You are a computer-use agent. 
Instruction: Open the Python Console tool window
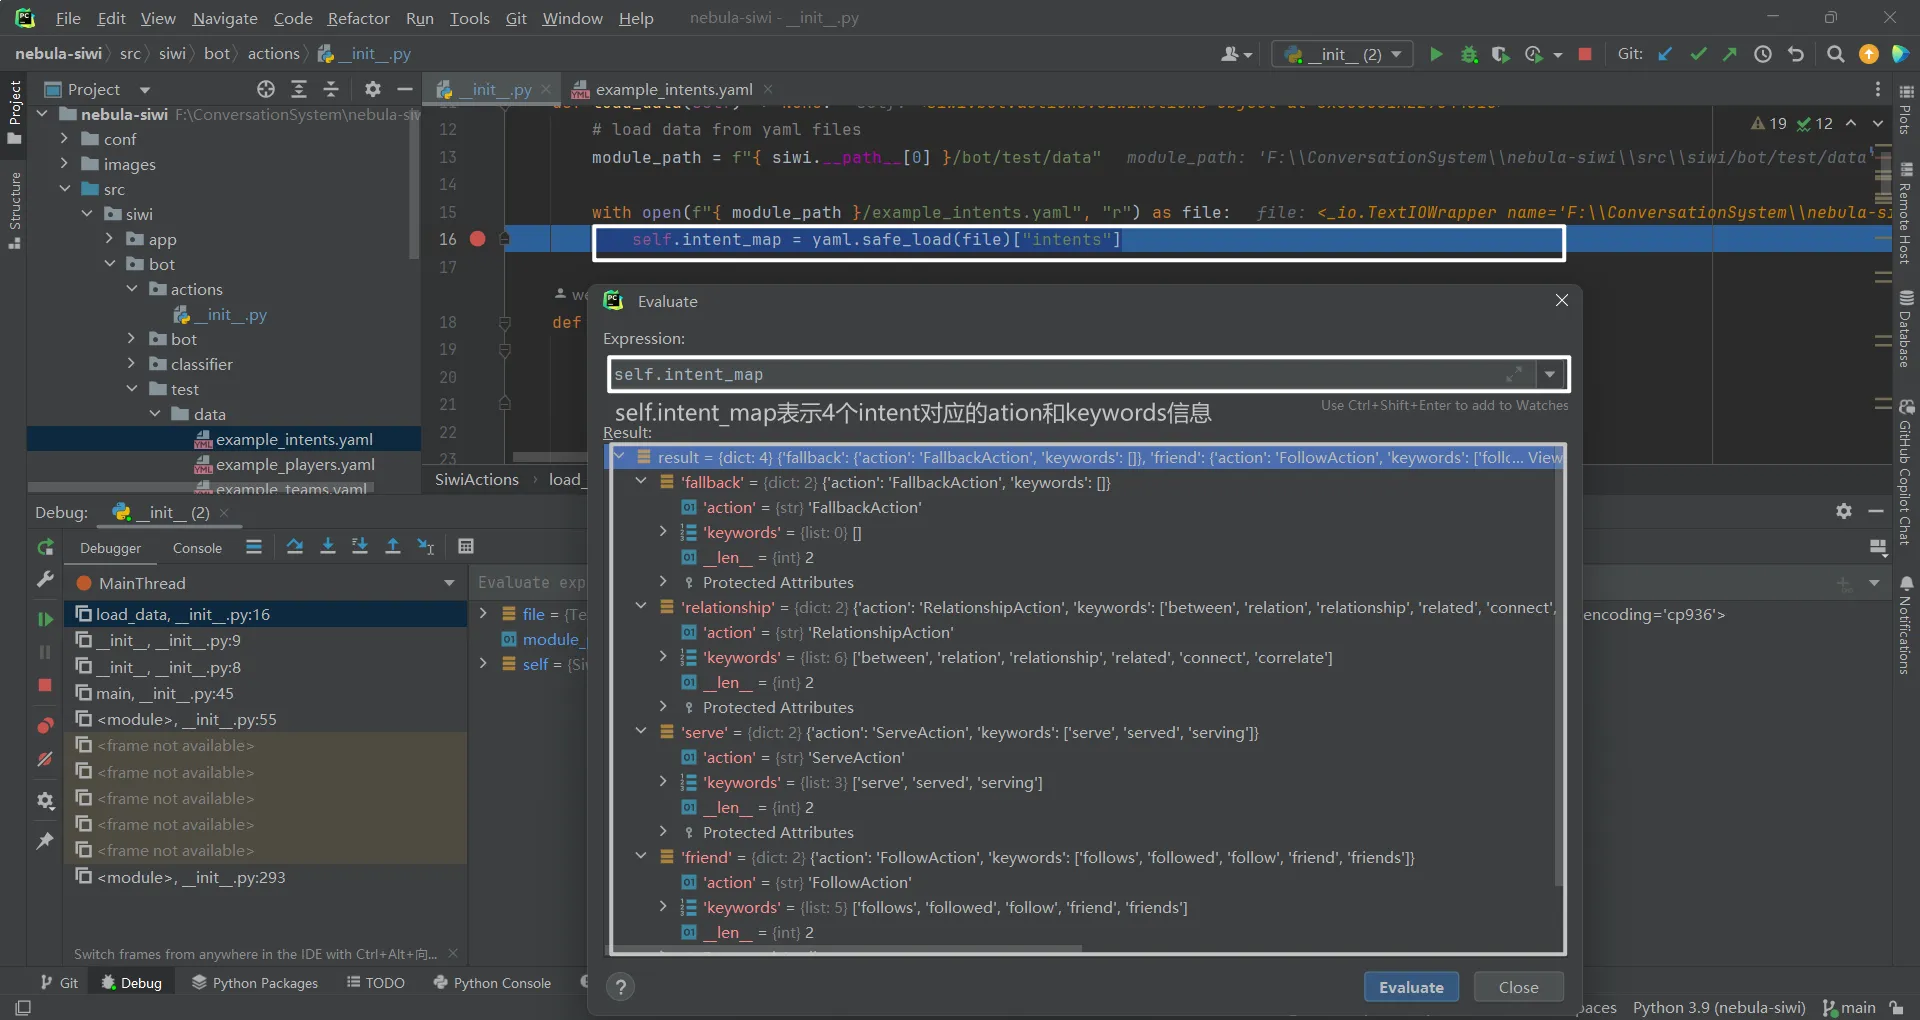click(x=492, y=983)
